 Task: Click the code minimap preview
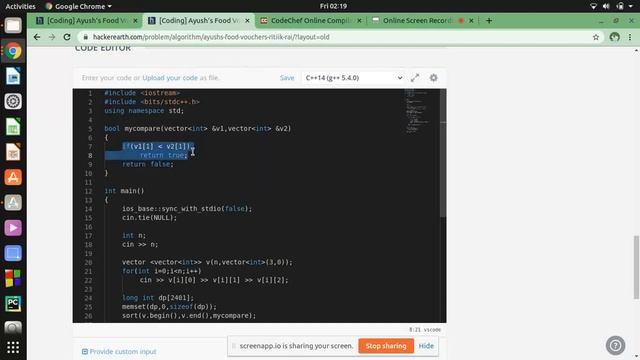[416, 111]
